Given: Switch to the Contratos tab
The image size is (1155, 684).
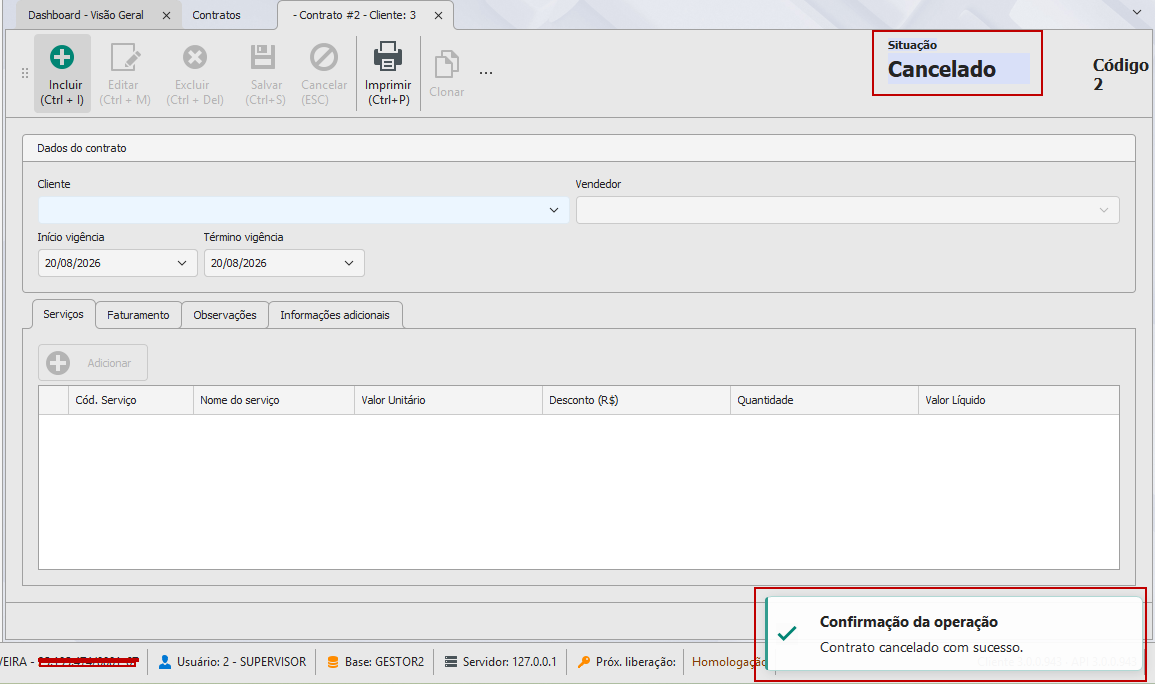Looking at the screenshot, I should pyautogui.click(x=217, y=15).
